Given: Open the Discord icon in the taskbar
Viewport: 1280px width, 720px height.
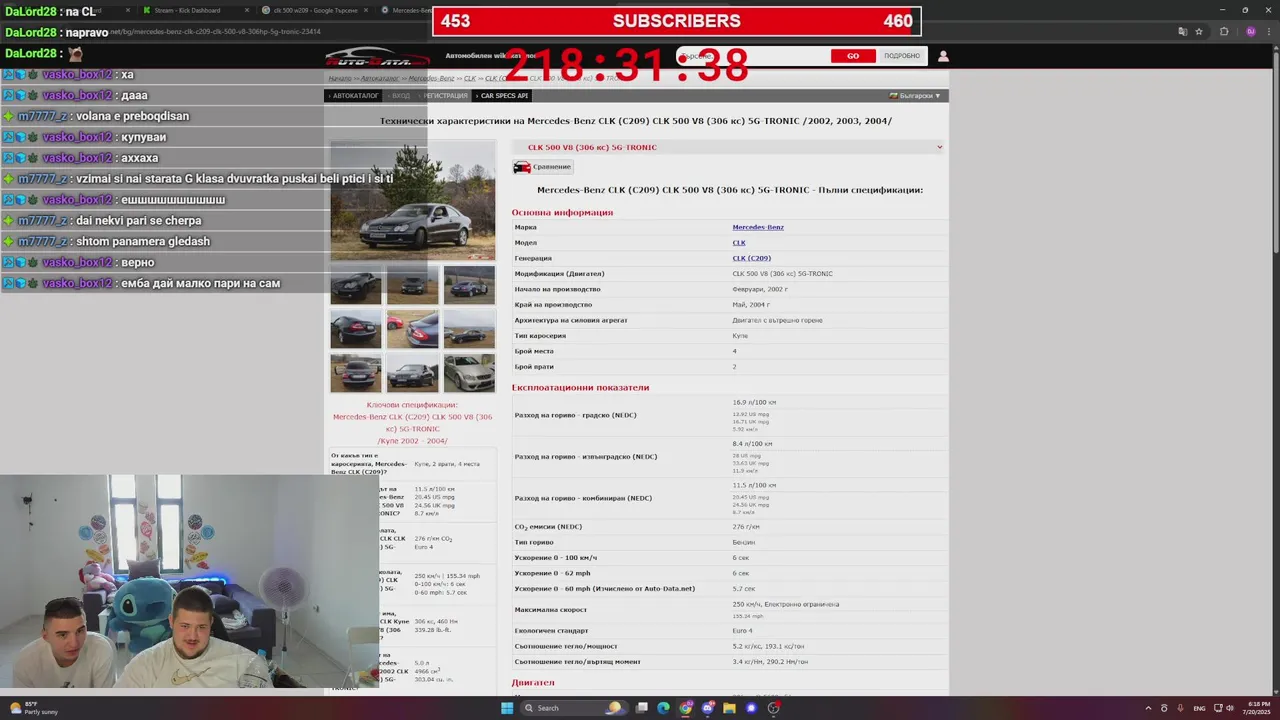Looking at the screenshot, I should pyautogui.click(x=707, y=708).
